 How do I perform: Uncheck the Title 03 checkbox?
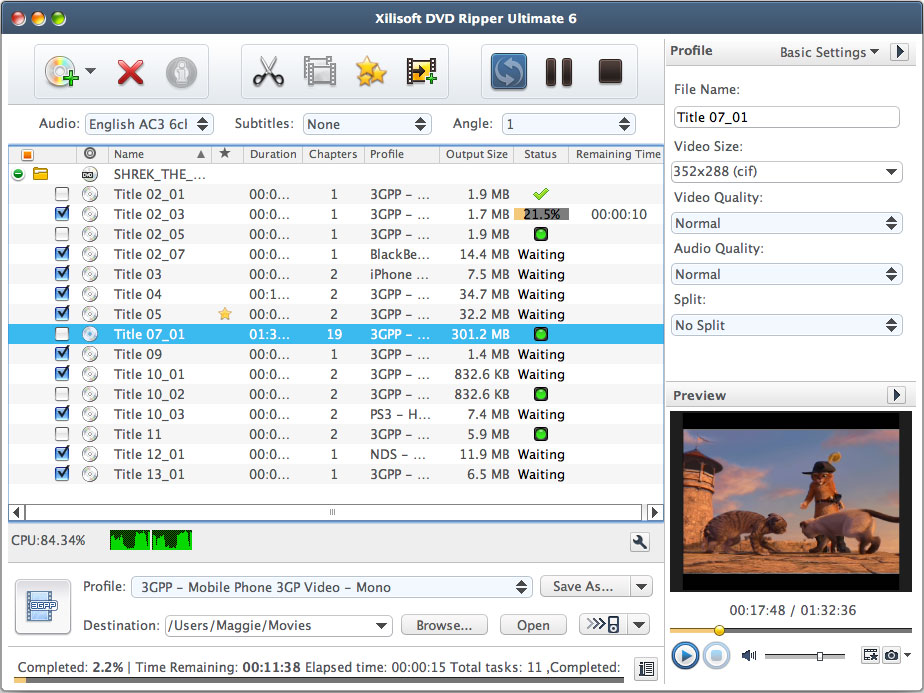(61, 274)
